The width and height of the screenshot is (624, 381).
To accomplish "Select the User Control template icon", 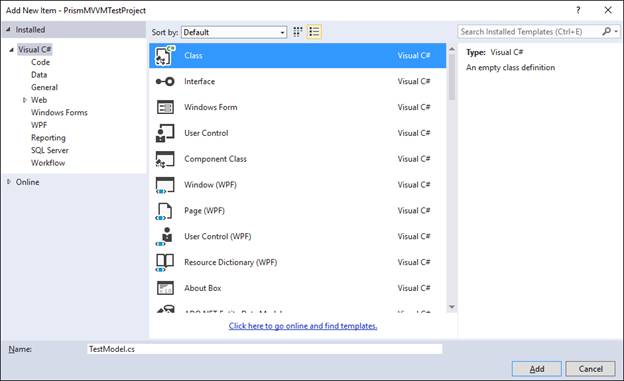I will point(165,133).
